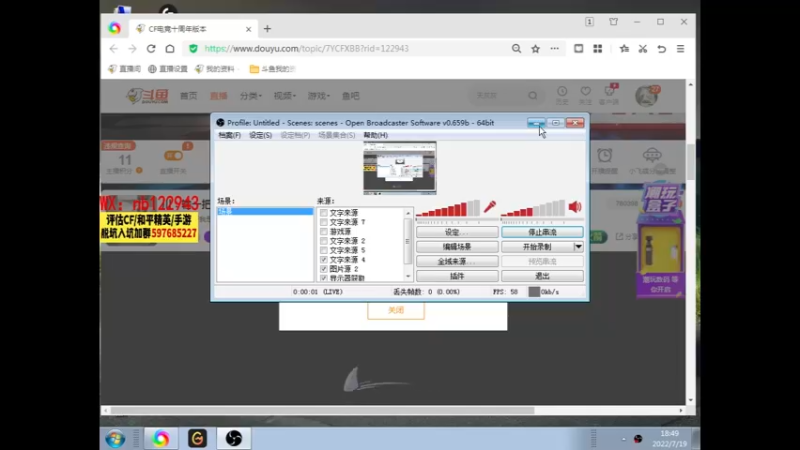Click the 设定... button in OBS
The width and height of the screenshot is (800, 450).
[457, 232]
